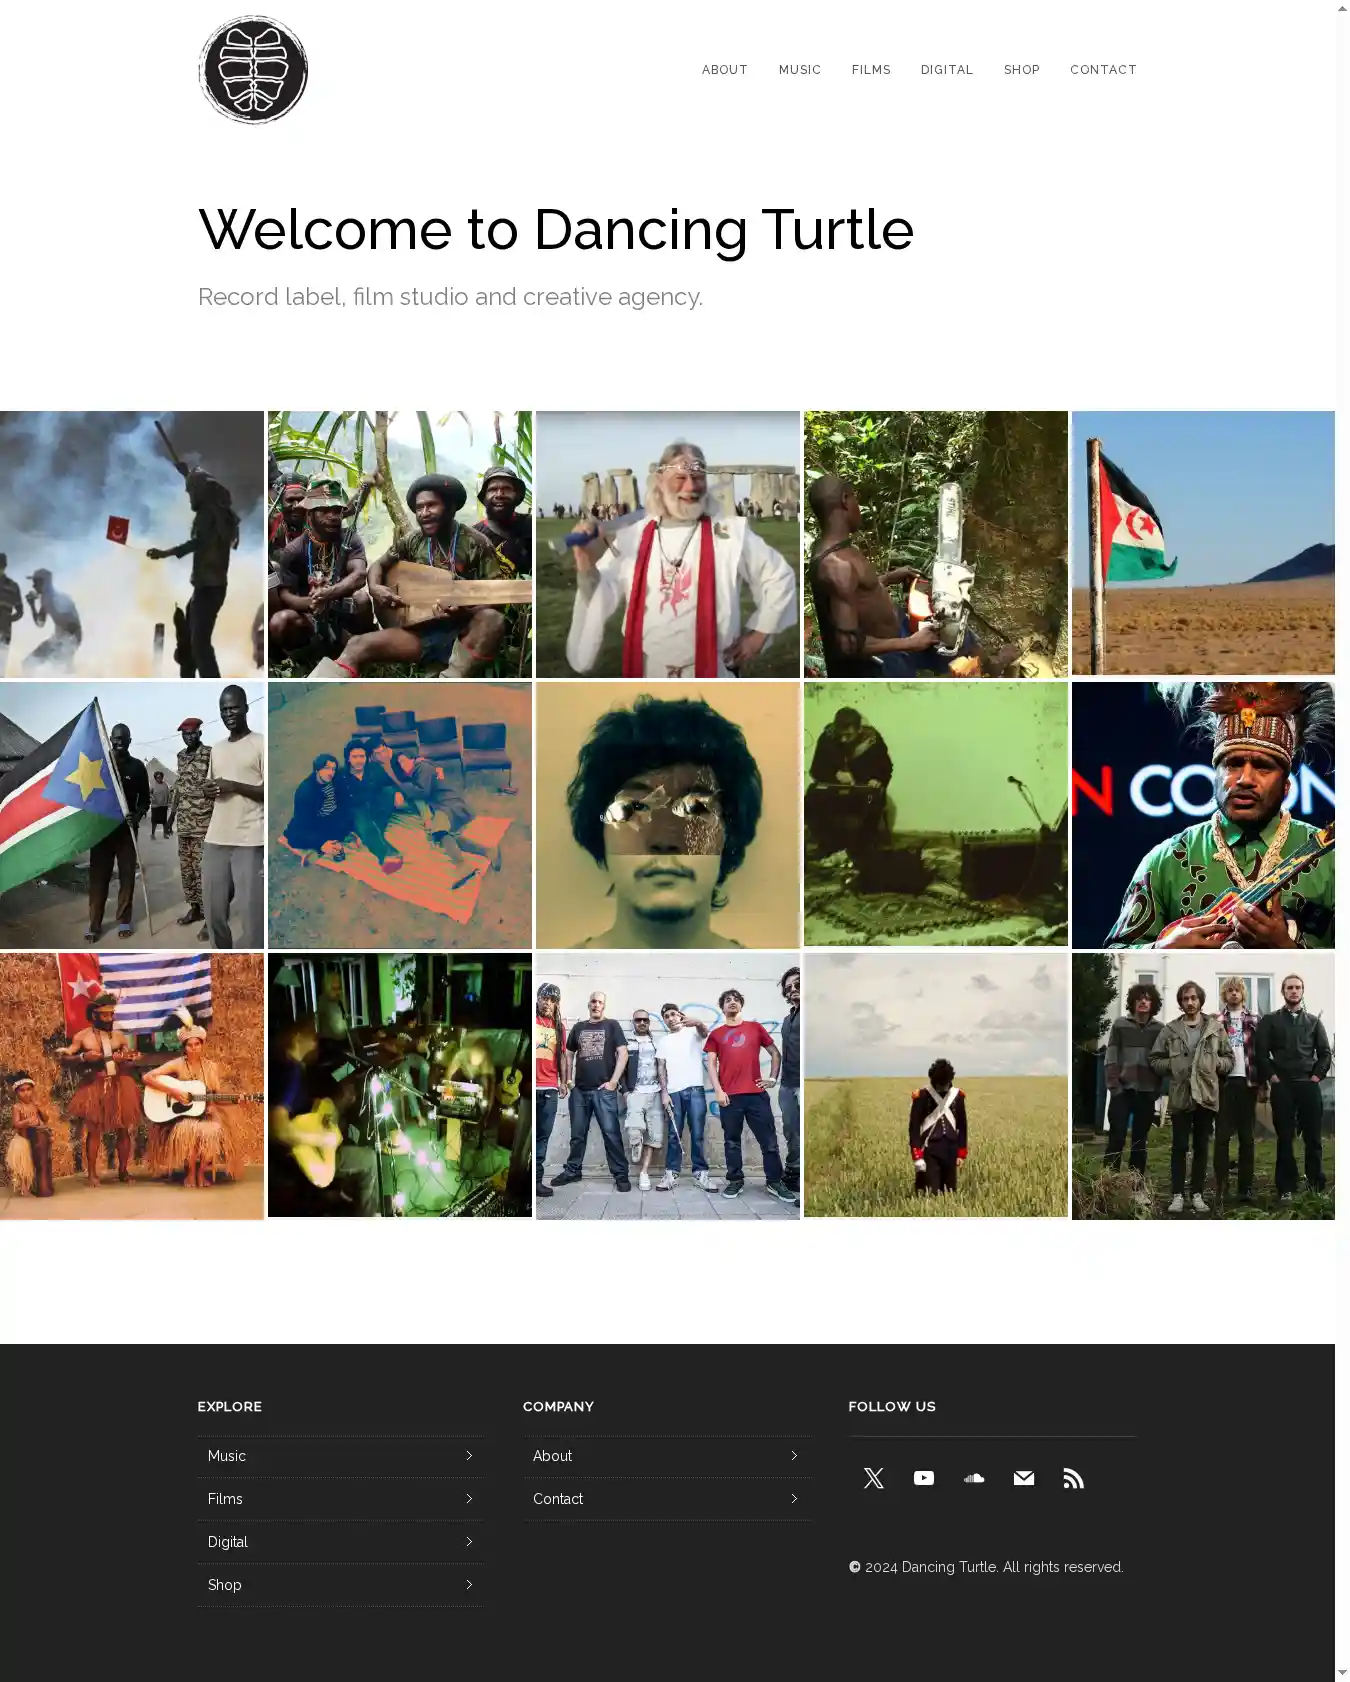The height and width of the screenshot is (1682, 1350).
Task: Click the chevron beside footer About
Action: coord(794,1456)
